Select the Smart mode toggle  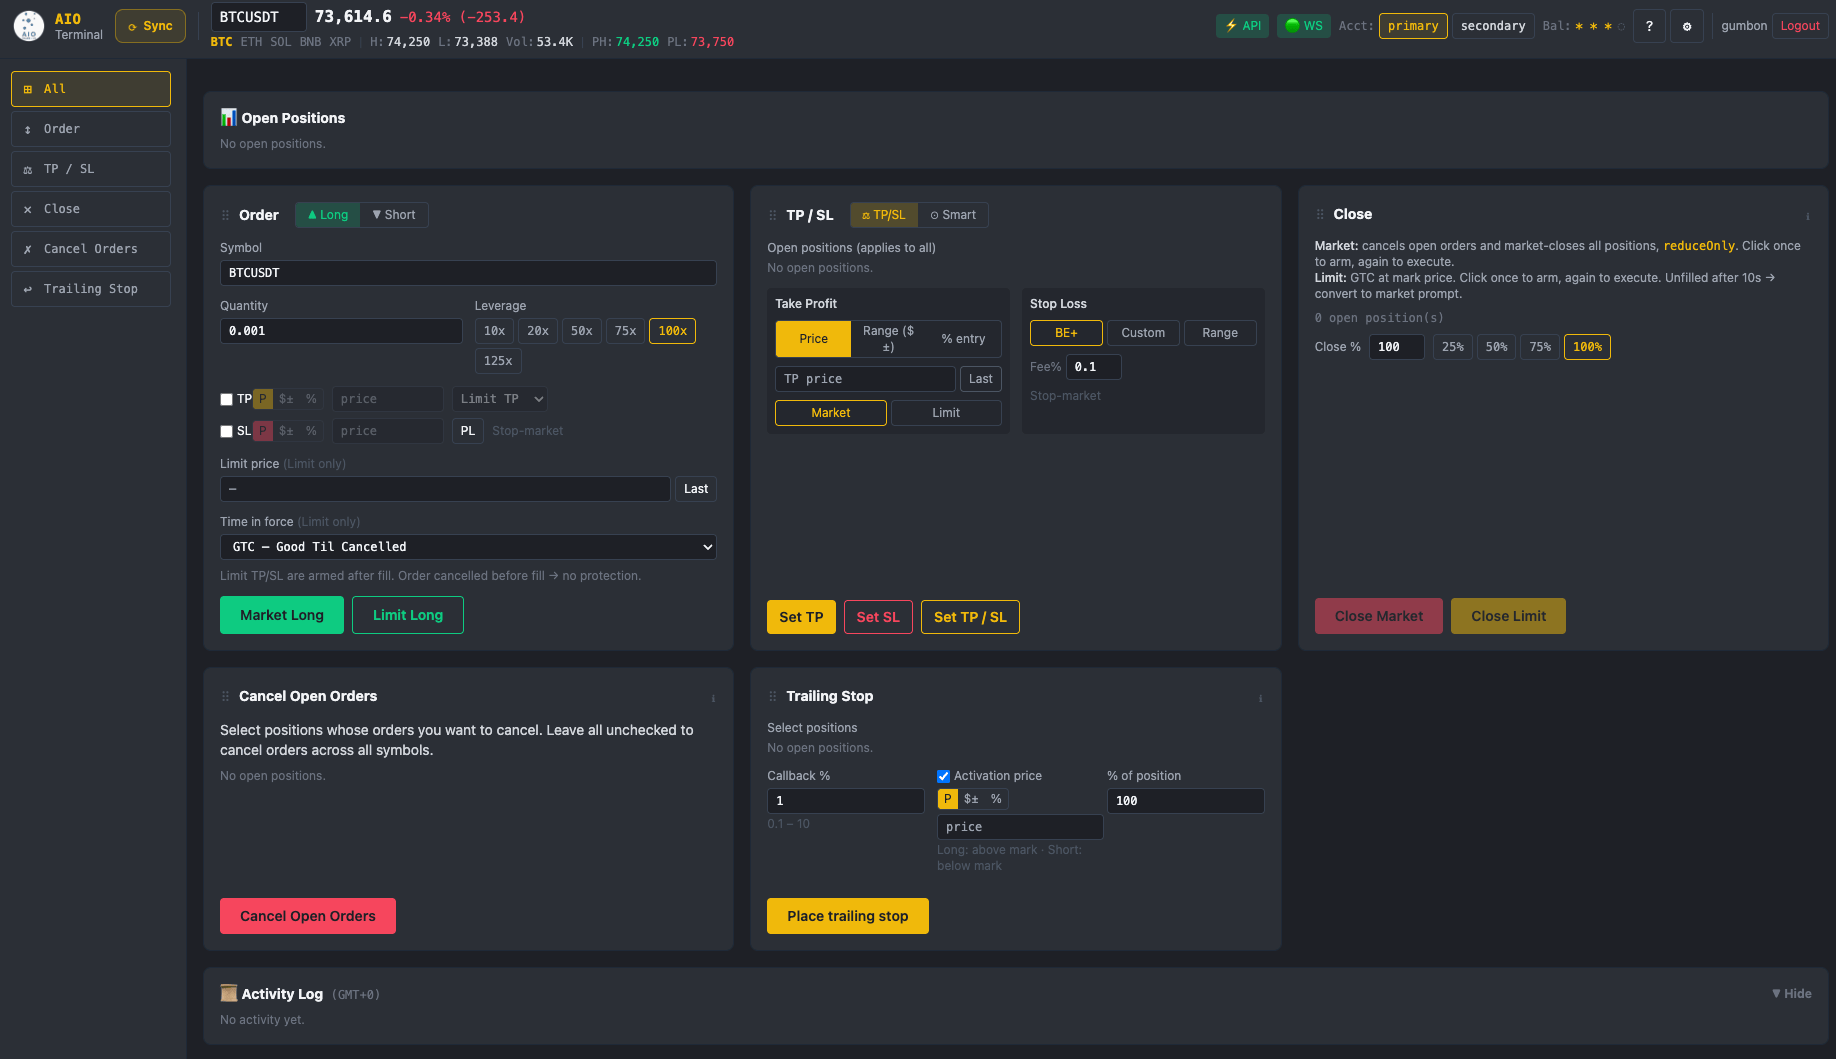tap(953, 215)
